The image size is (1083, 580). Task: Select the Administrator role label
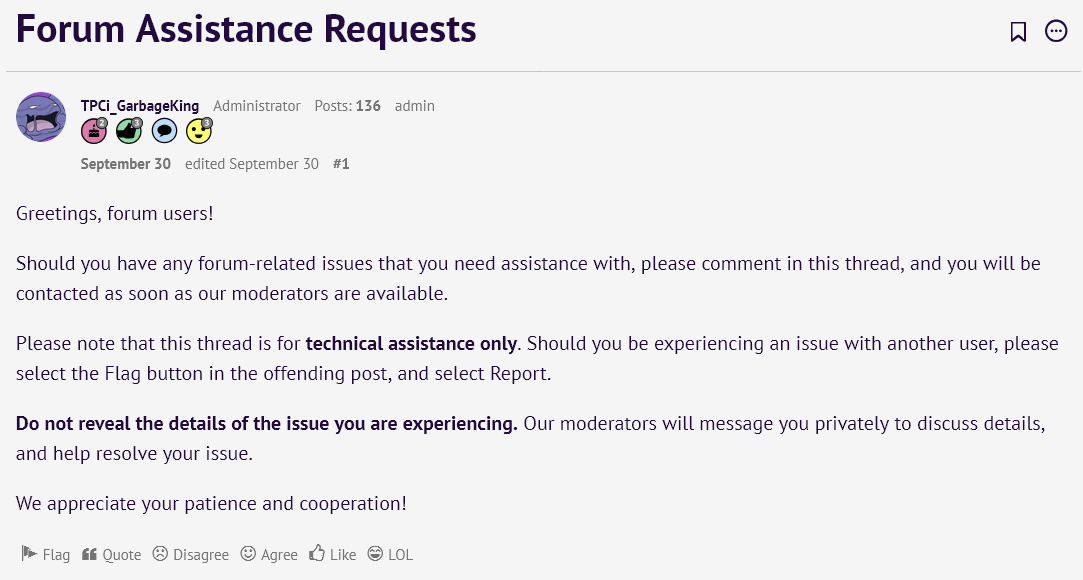tap(257, 106)
